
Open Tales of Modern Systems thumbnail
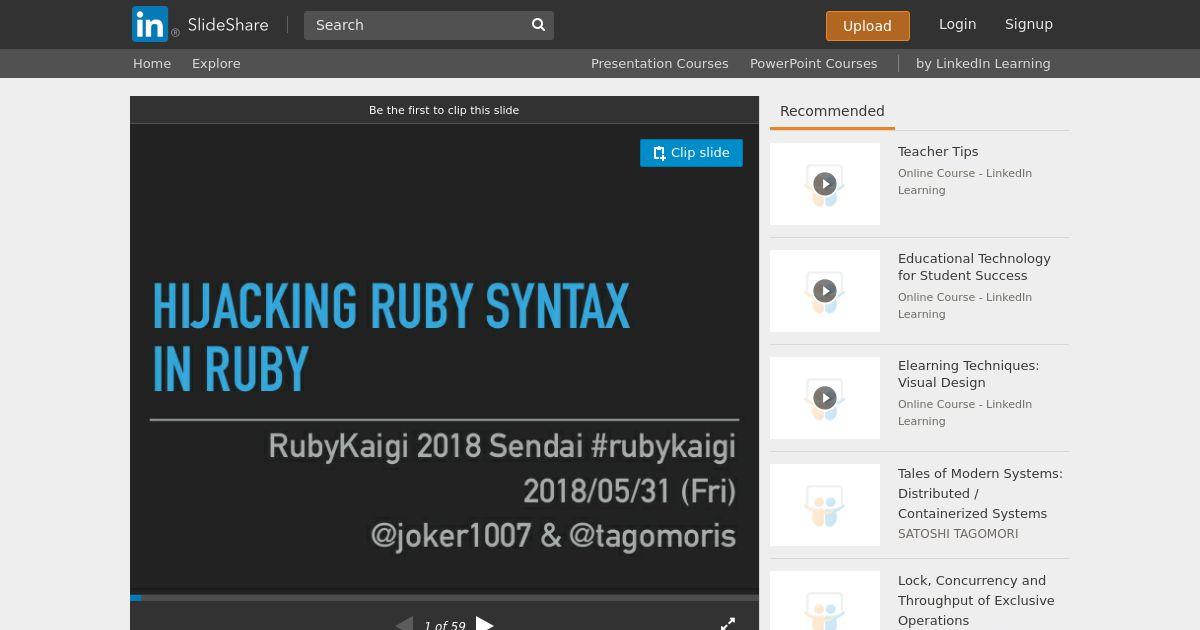point(825,505)
